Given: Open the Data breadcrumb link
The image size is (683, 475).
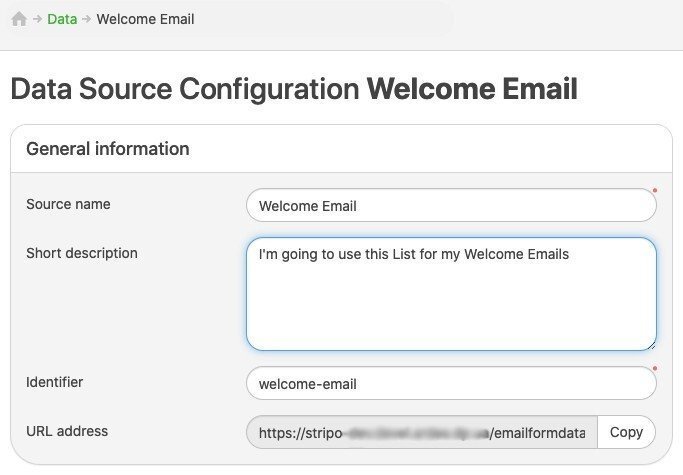Looking at the screenshot, I should click(x=62, y=19).
